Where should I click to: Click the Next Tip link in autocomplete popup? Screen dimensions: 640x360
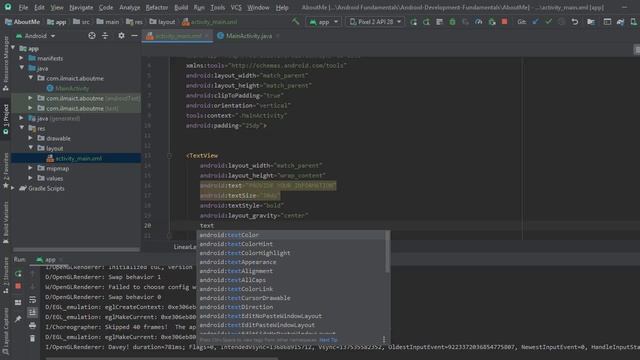[328, 340]
